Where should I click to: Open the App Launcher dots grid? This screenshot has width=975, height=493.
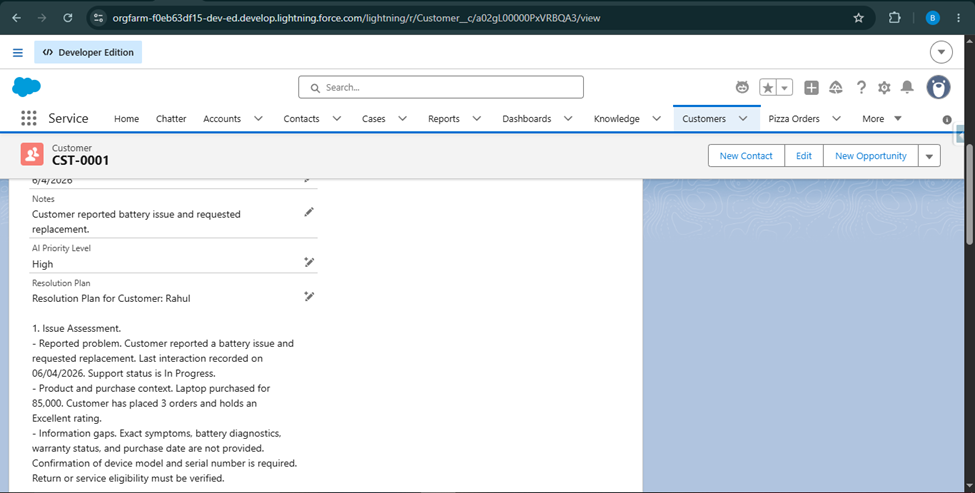pyautogui.click(x=29, y=118)
